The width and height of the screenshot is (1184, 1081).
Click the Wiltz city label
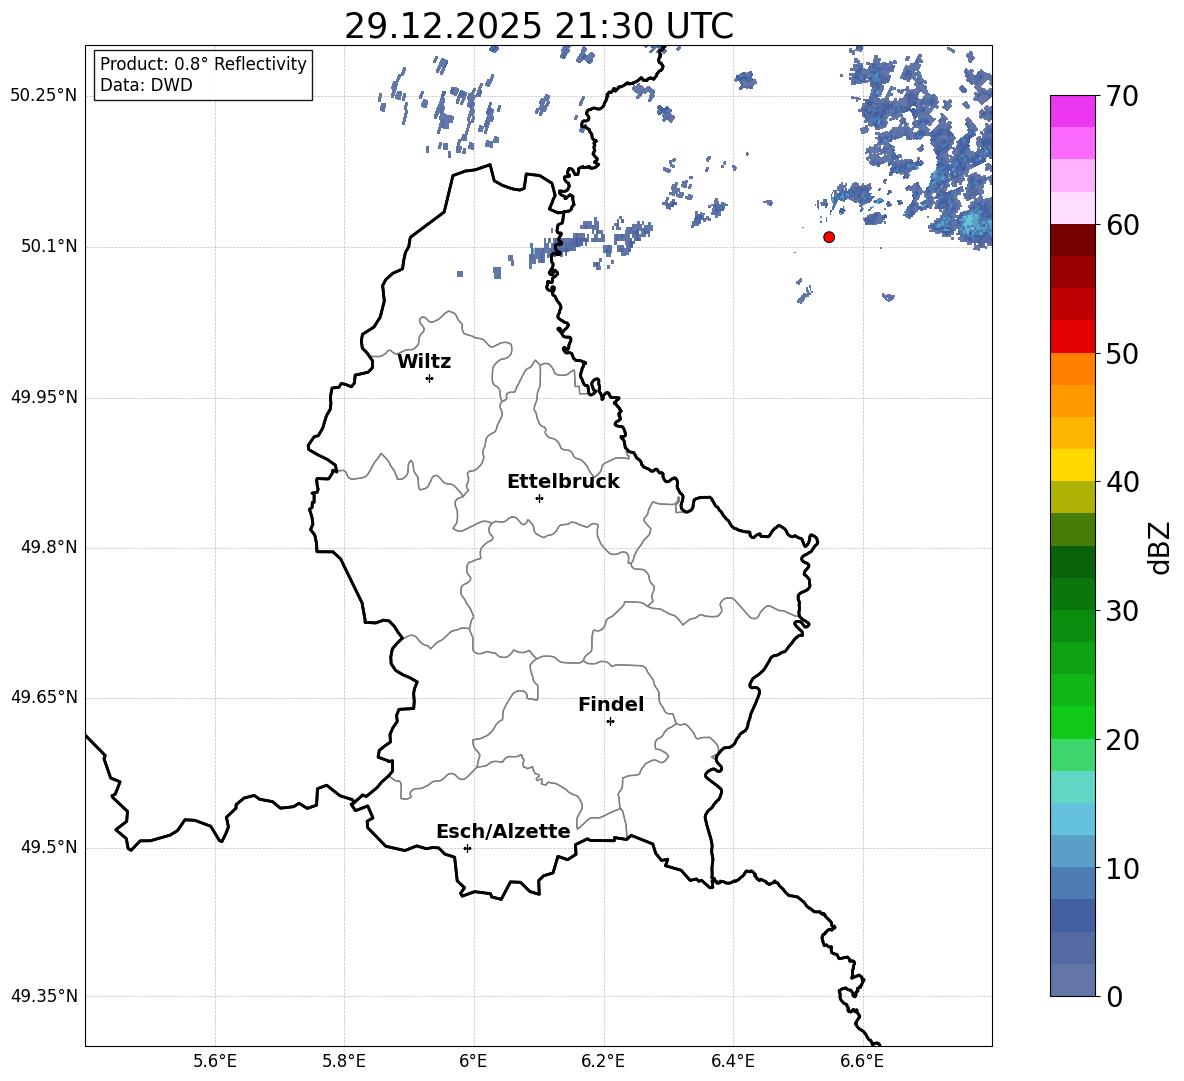pyautogui.click(x=424, y=362)
